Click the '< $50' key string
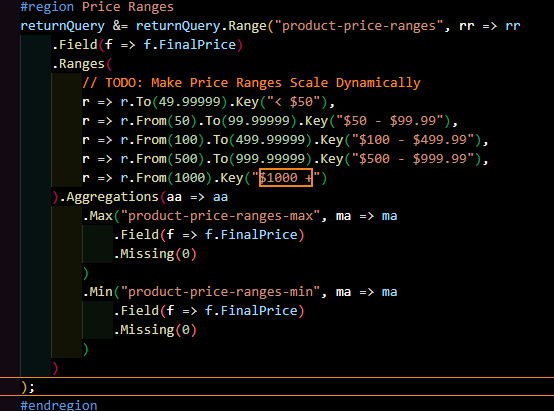The image size is (554, 411). [x=294, y=102]
